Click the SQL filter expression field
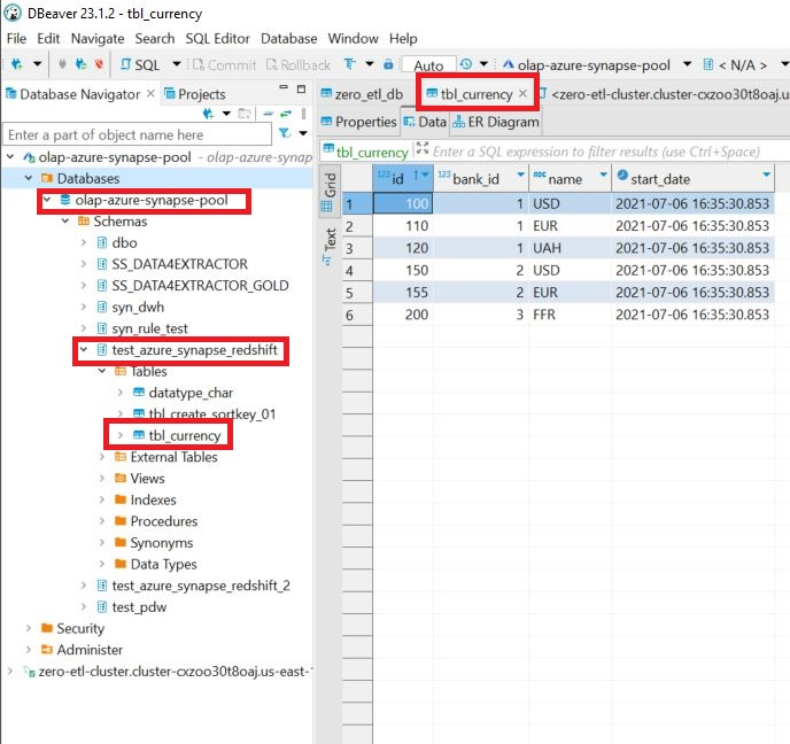The width and height of the screenshot is (790, 744). (x=596, y=152)
